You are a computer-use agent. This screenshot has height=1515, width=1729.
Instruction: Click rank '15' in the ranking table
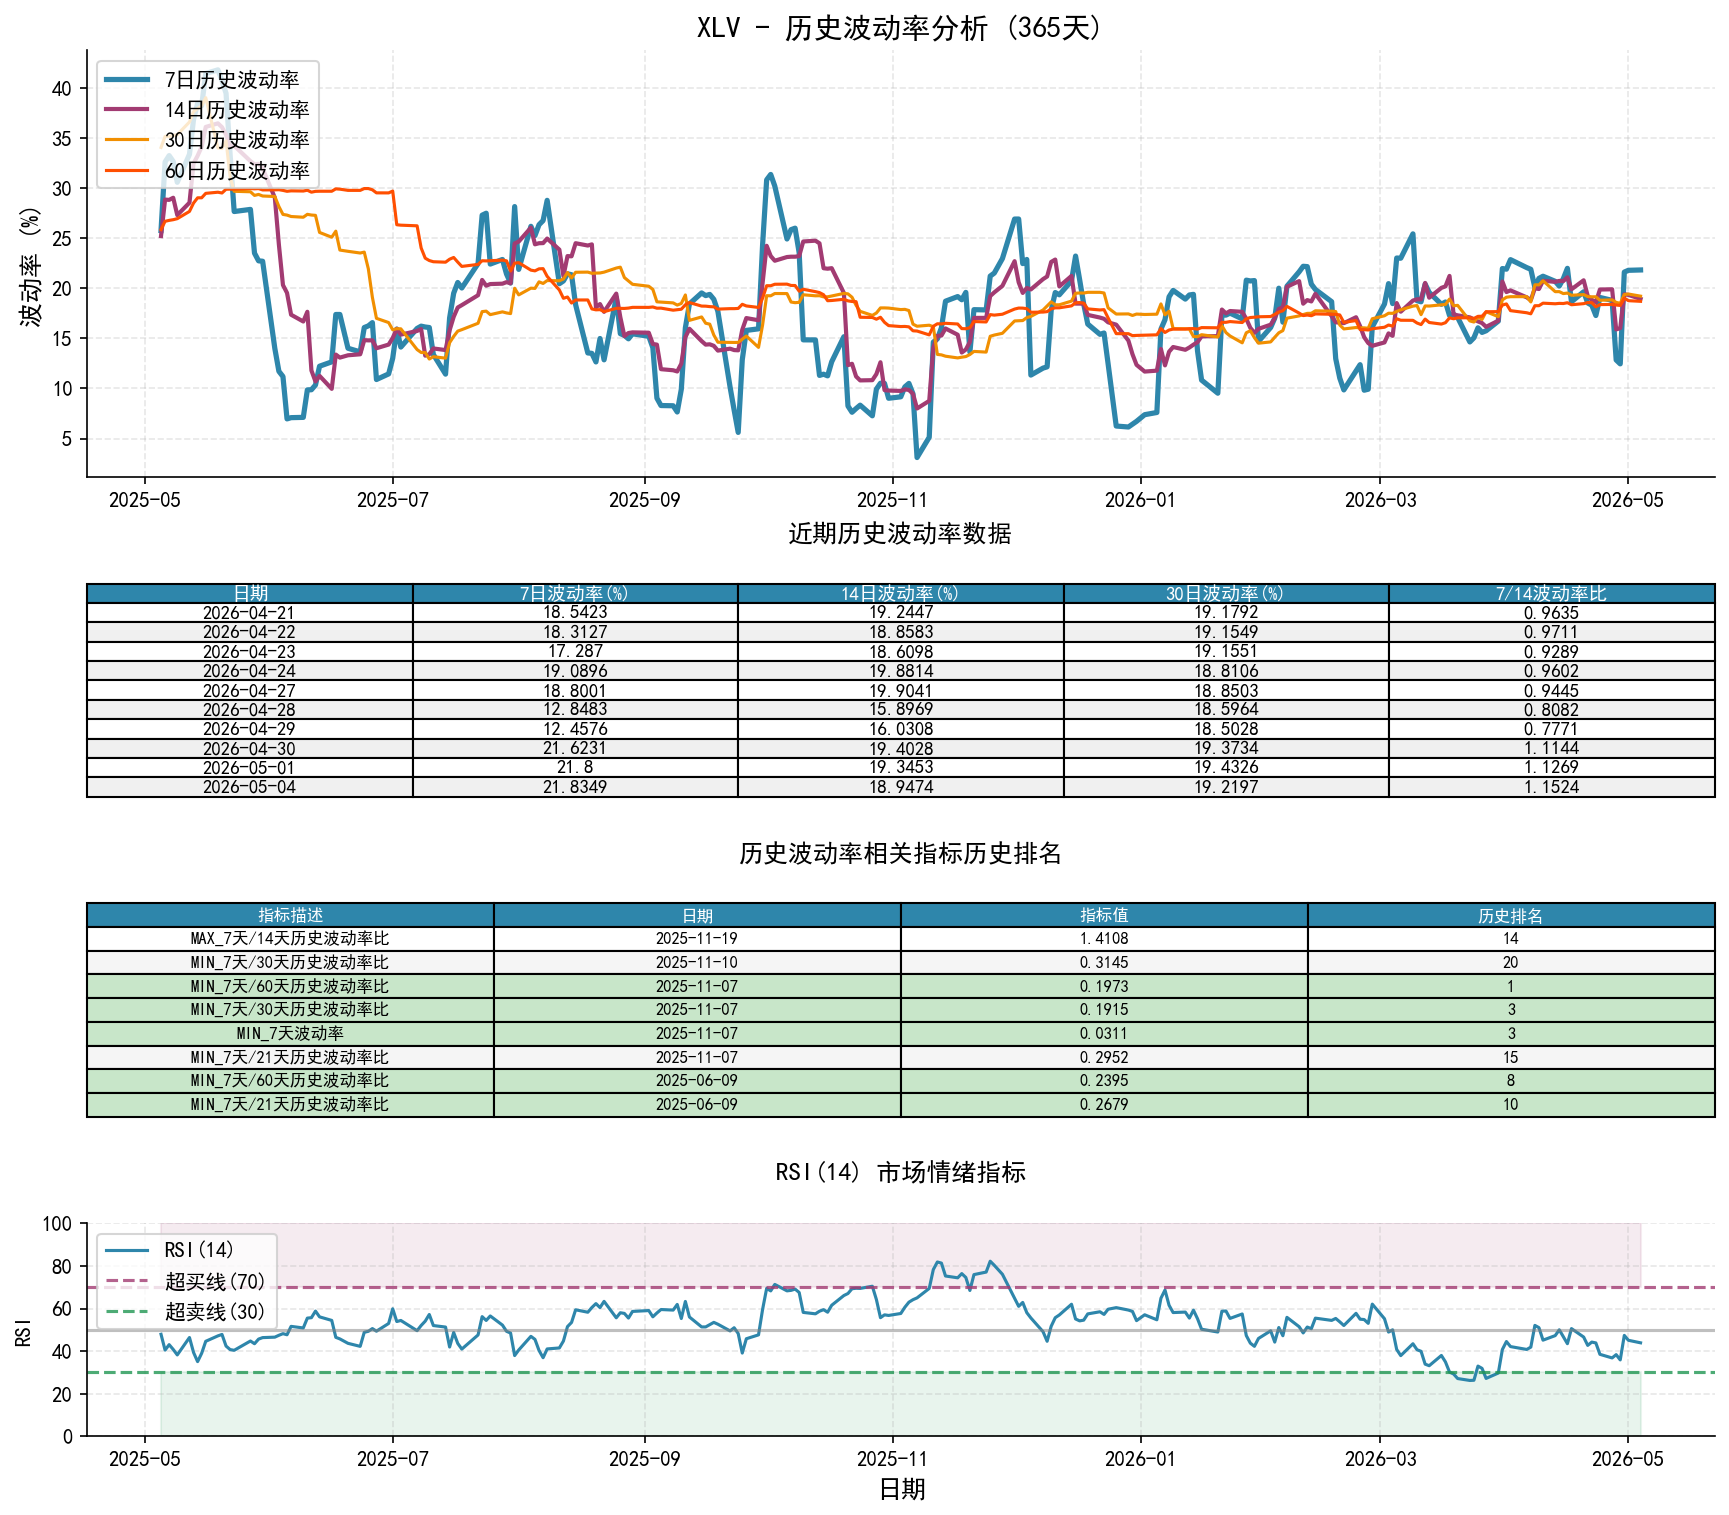pos(1511,1057)
